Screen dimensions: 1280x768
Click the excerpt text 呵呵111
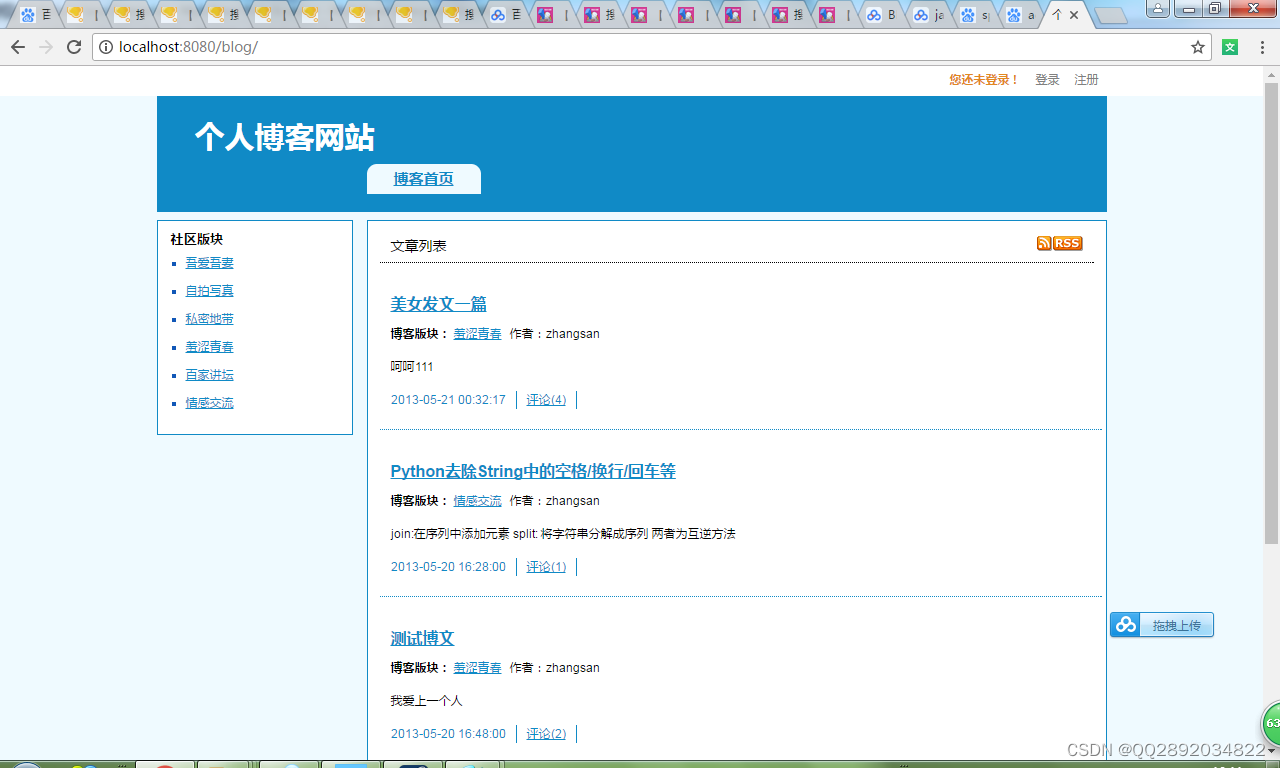pos(412,367)
